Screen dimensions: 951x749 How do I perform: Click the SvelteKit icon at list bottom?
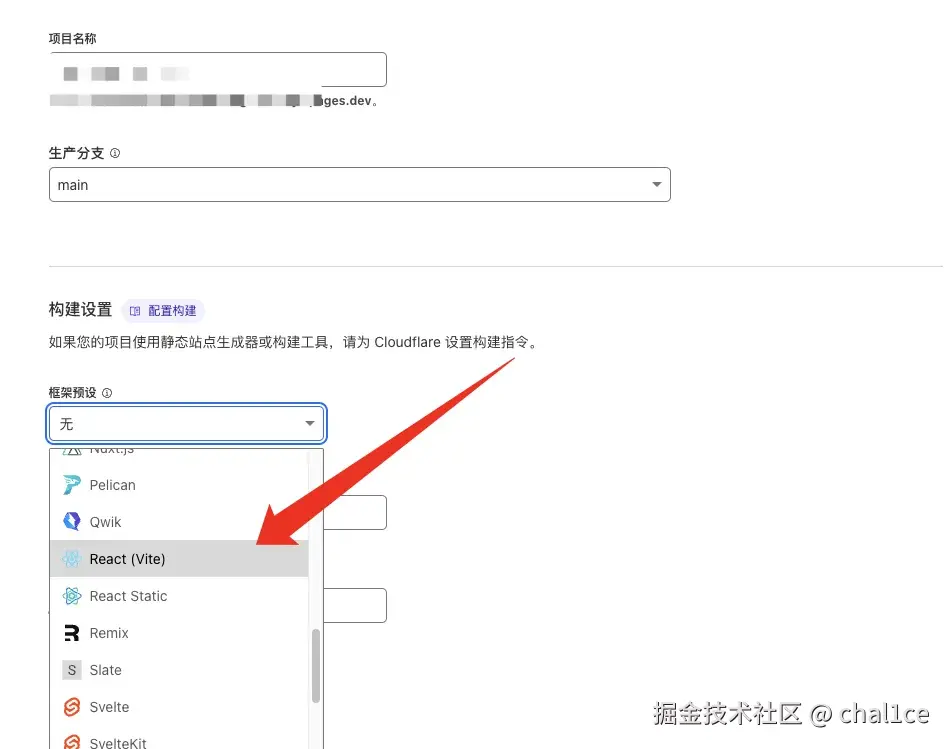click(71, 742)
